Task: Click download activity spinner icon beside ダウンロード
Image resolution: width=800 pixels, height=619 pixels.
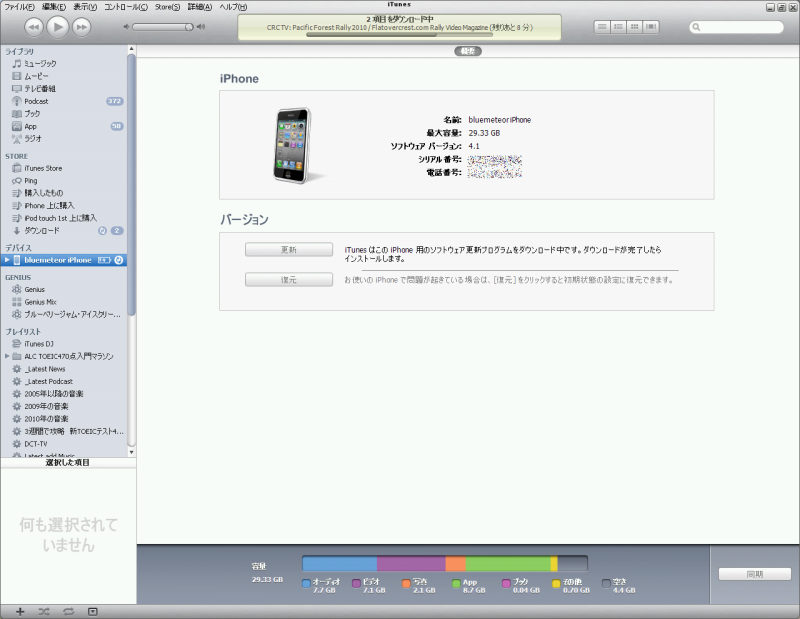Action: pyautogui.click(x=102, y=231)
